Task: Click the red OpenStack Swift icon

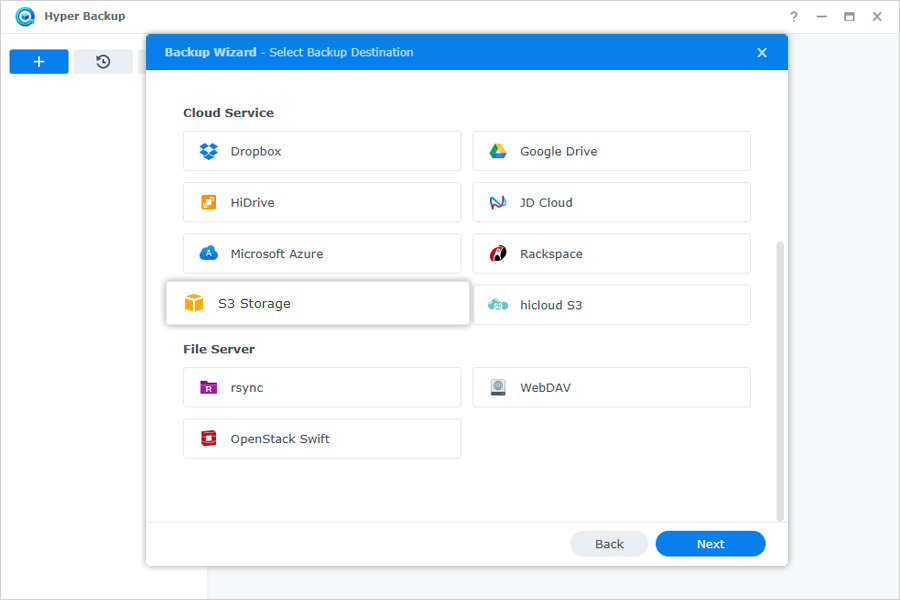Action: pyautogui.click(x=208, y=439)
